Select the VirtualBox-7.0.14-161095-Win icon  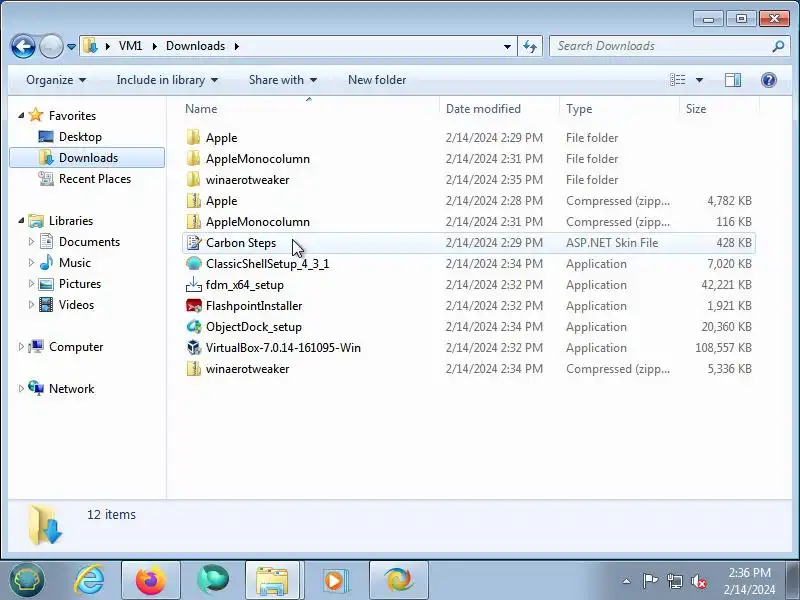click(x=193, y=347)
